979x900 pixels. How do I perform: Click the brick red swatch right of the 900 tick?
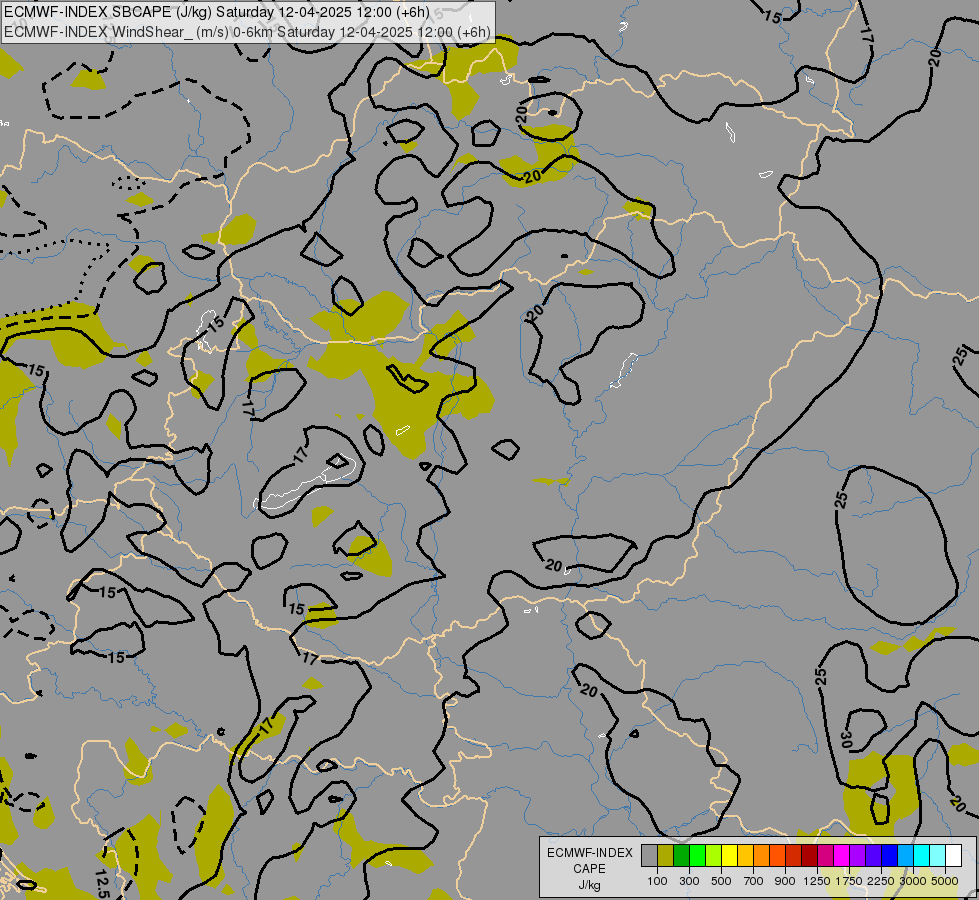(x=794, y=856)
